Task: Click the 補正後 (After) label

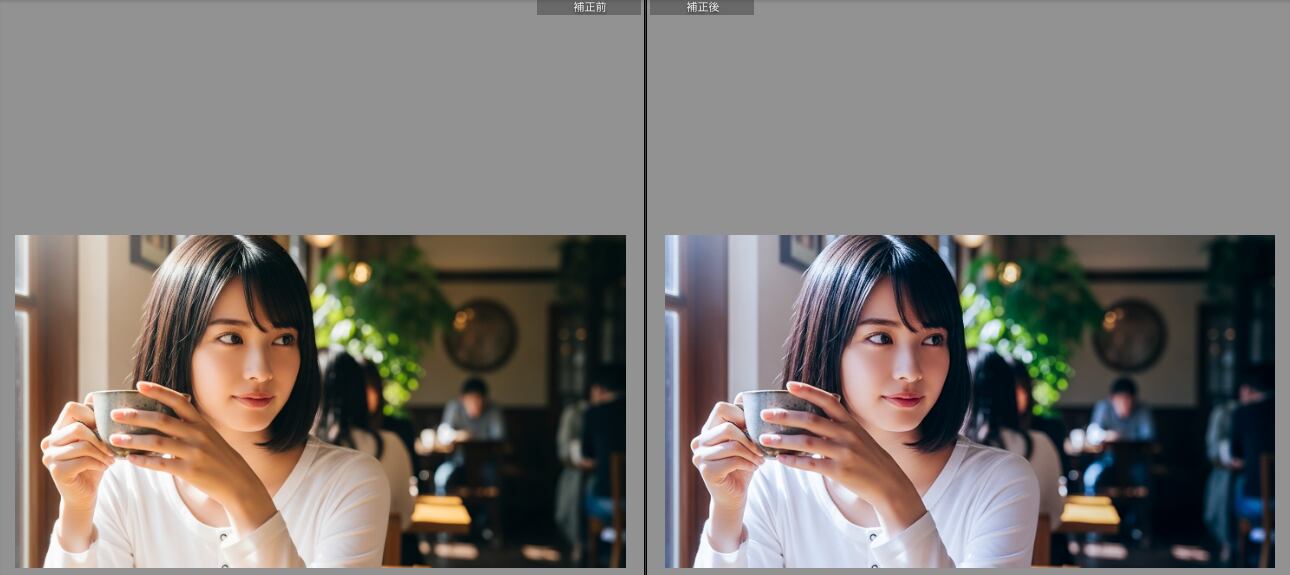Action: (x=701, y=7)
